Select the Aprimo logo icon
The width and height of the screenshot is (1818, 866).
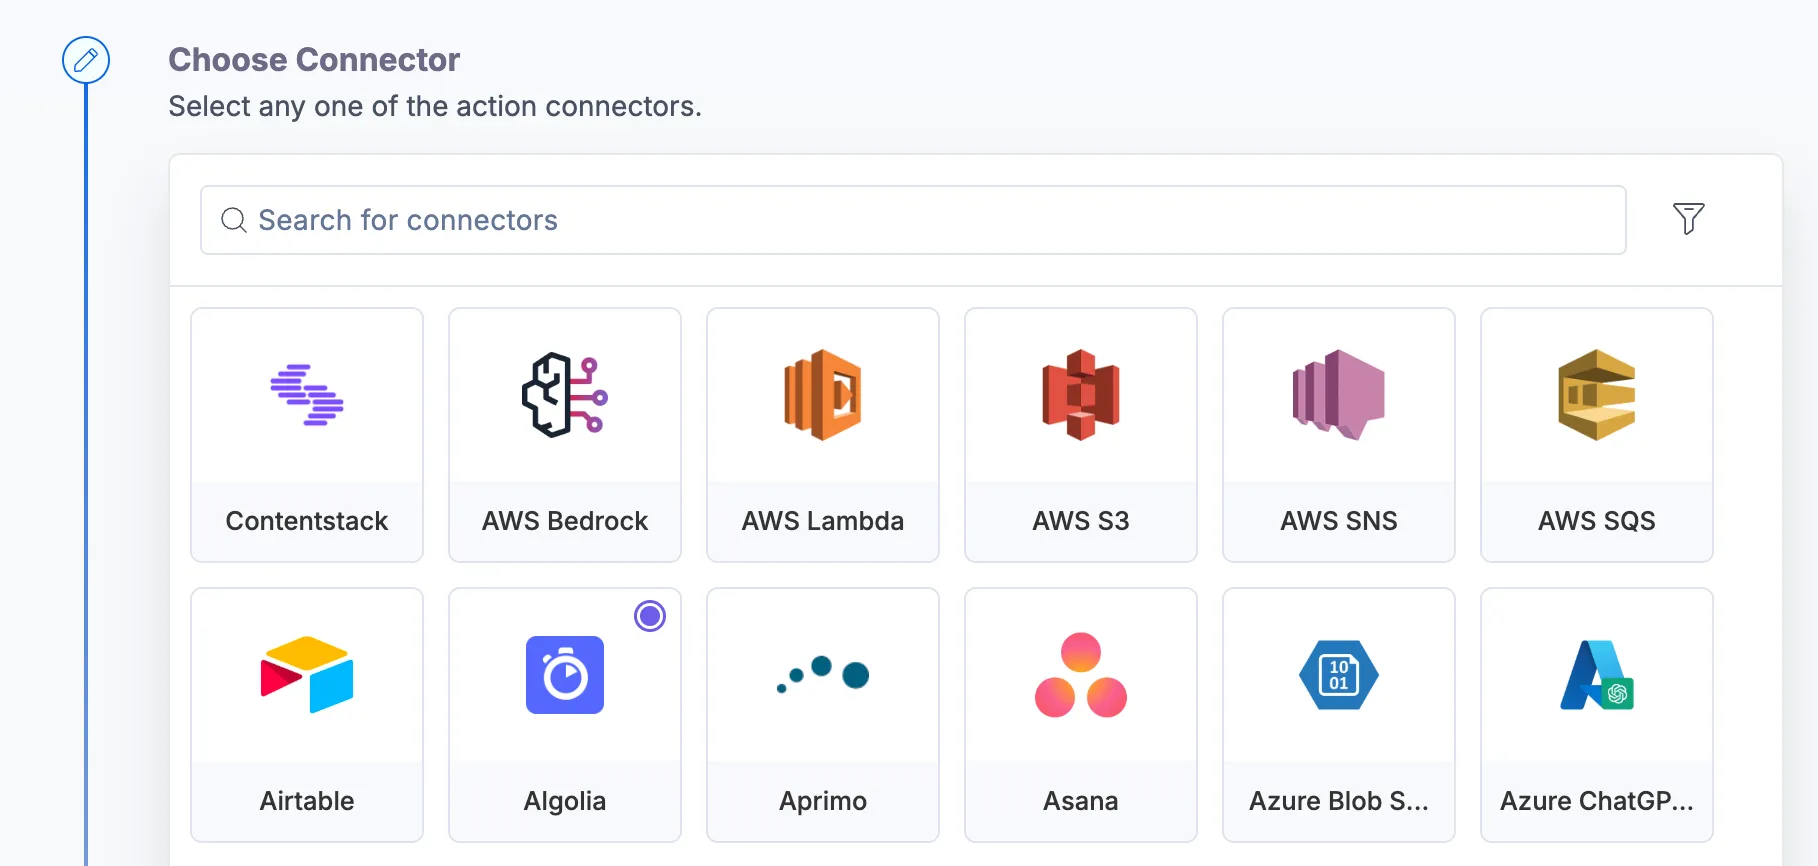coord(823,675)
